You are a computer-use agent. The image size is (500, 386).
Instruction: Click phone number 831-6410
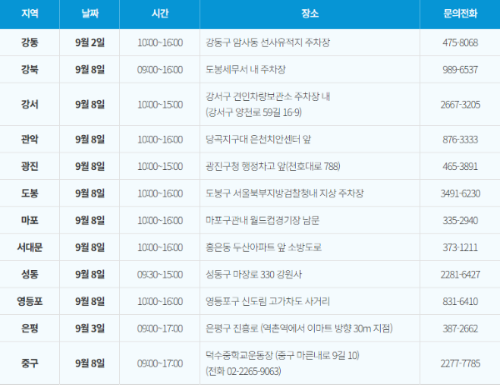(x=460, y=301)
